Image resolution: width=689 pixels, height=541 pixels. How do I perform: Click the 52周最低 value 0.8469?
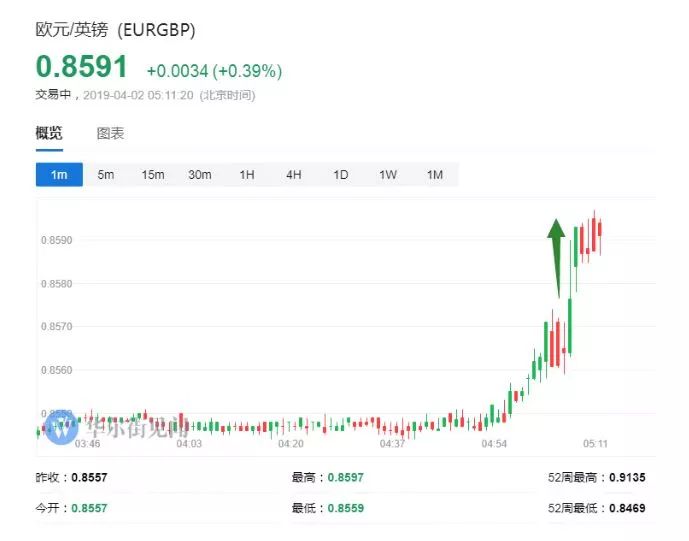pos(627,508)
